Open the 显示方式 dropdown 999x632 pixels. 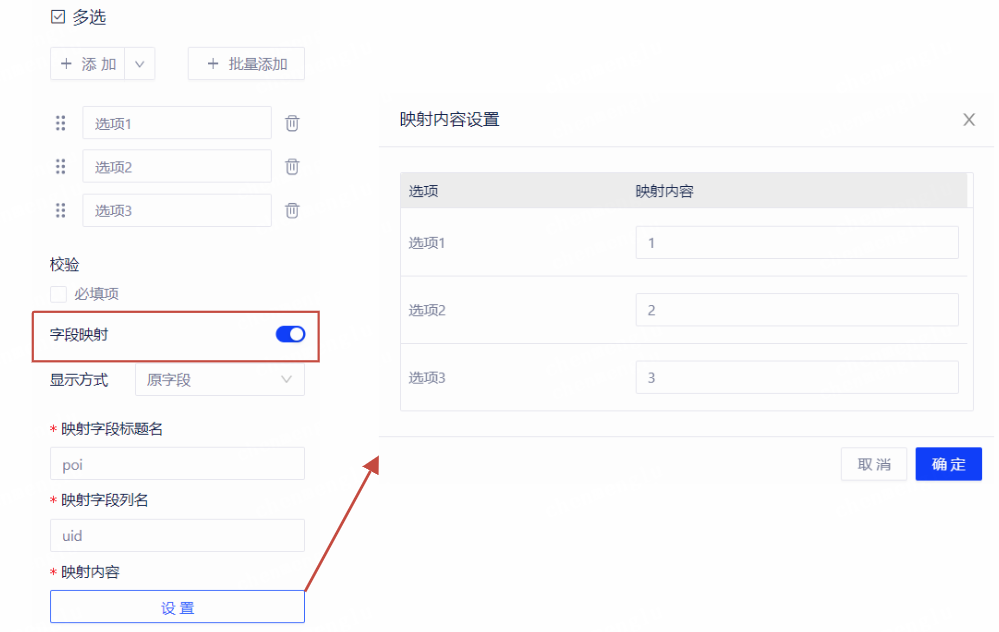coord(219,380)
